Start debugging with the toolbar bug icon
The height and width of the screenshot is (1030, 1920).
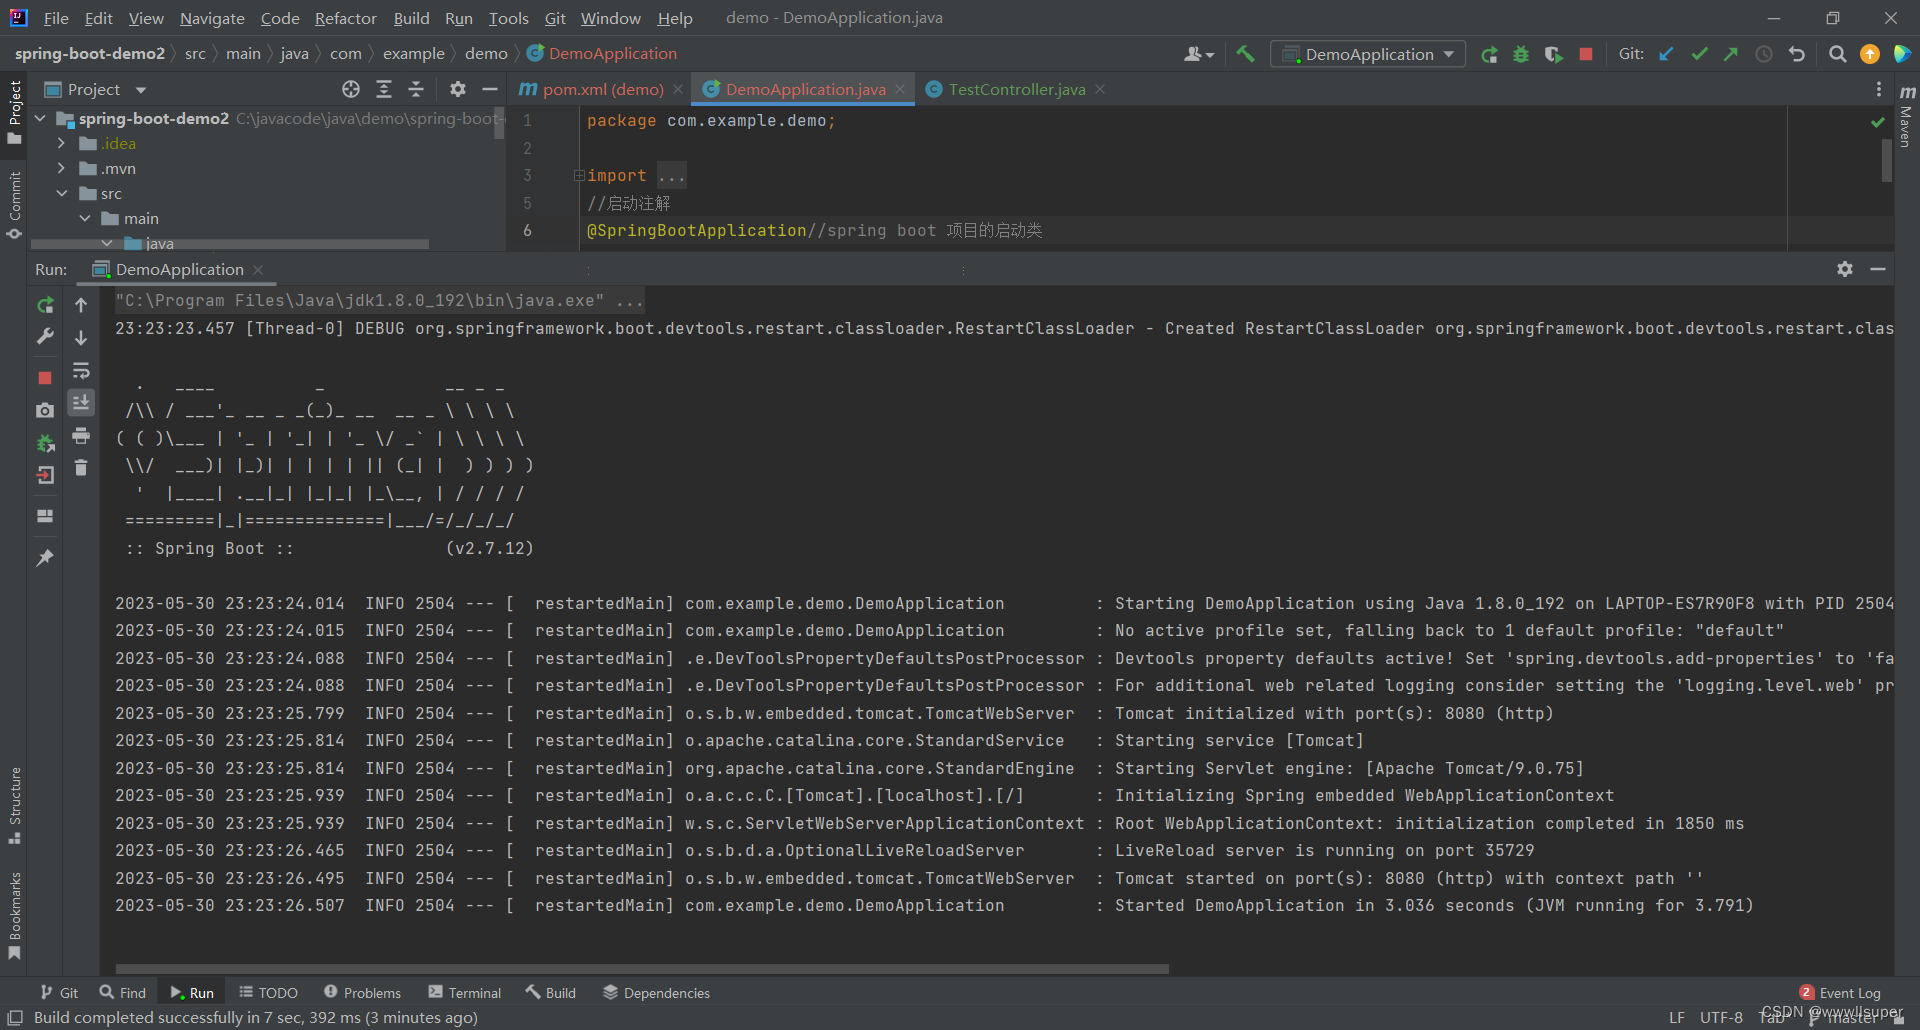click(x=1521, y=54)
